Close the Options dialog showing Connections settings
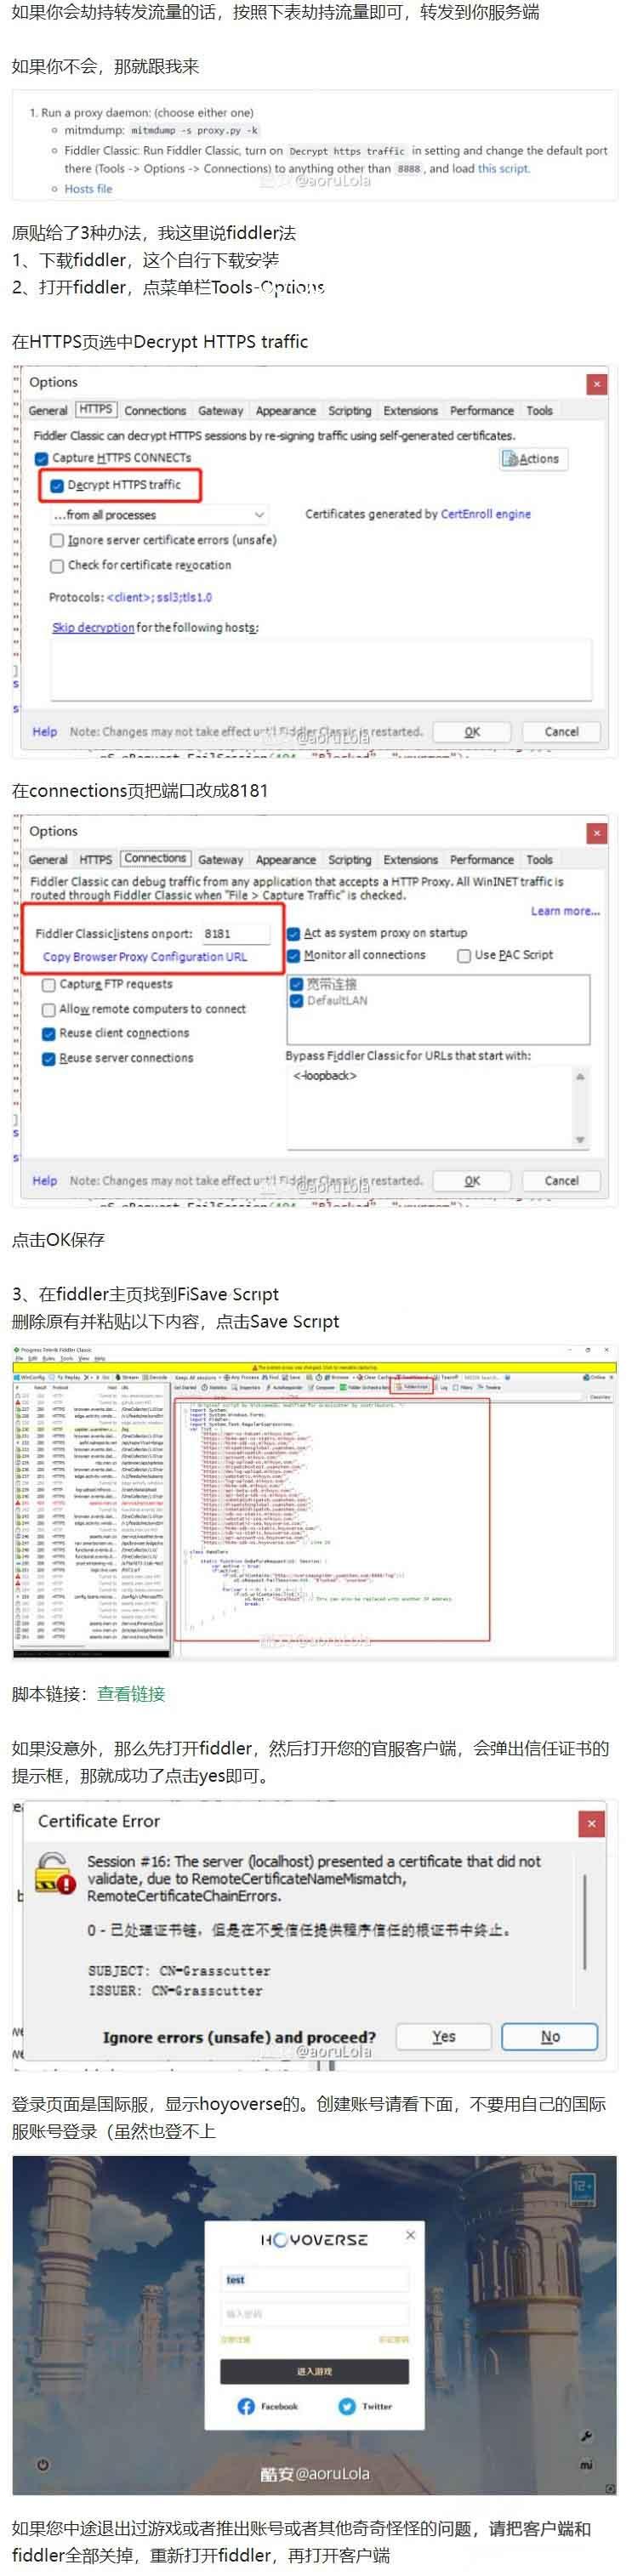Image resolution: width=632 pixels, height=2576 pixels. (596, 832)
